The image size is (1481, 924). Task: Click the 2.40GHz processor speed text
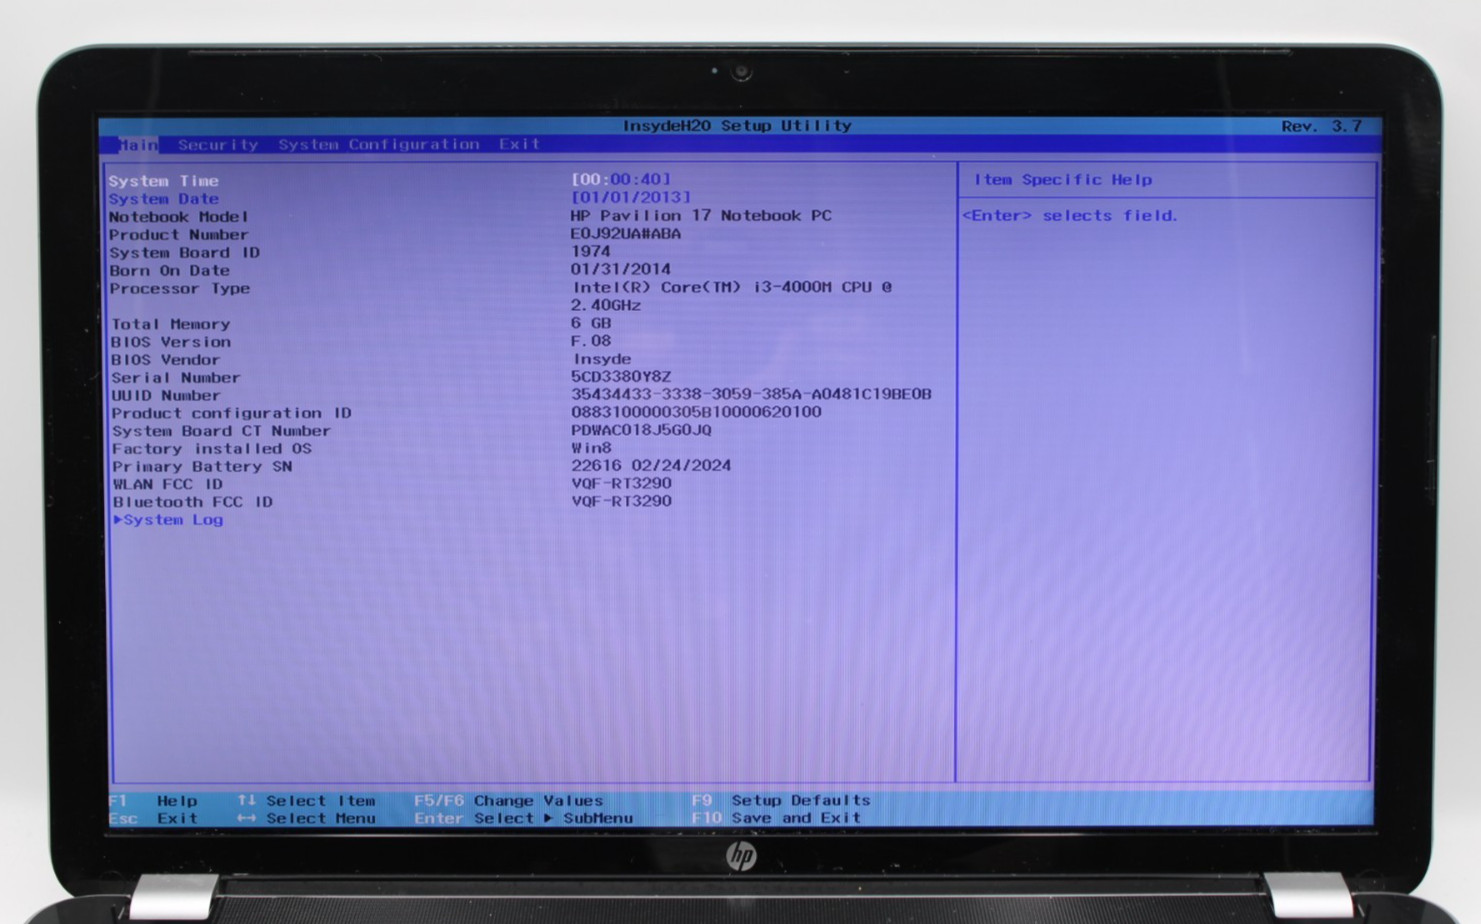pos(606,306)
